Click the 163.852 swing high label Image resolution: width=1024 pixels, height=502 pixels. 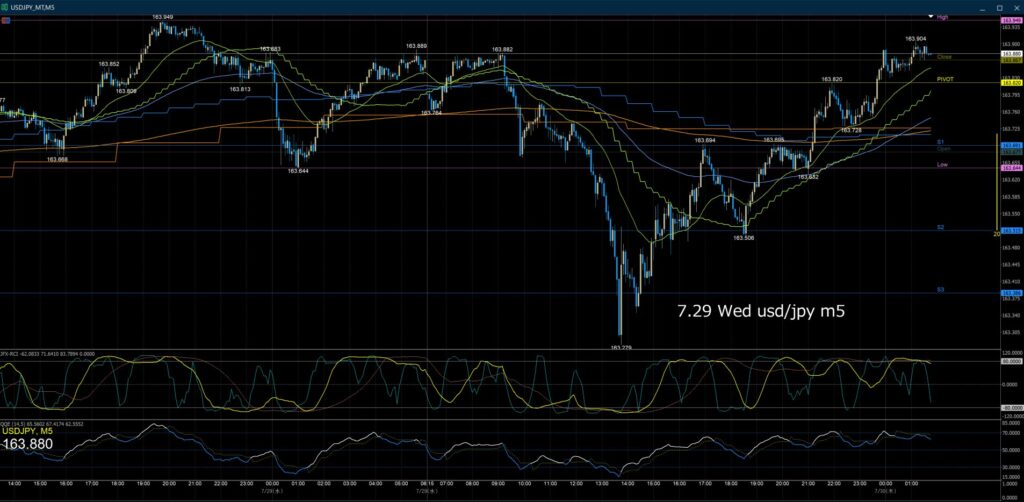[x=109, y=64]
